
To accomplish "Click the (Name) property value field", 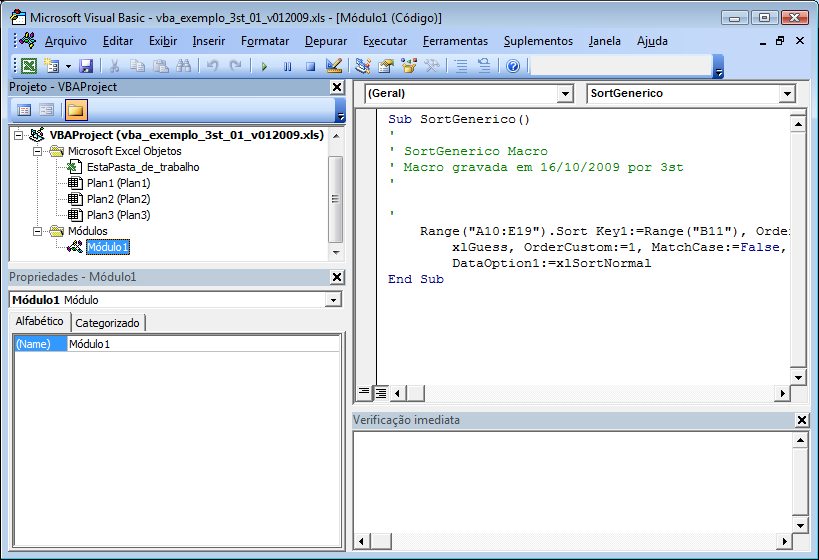I will click(203, 344).
